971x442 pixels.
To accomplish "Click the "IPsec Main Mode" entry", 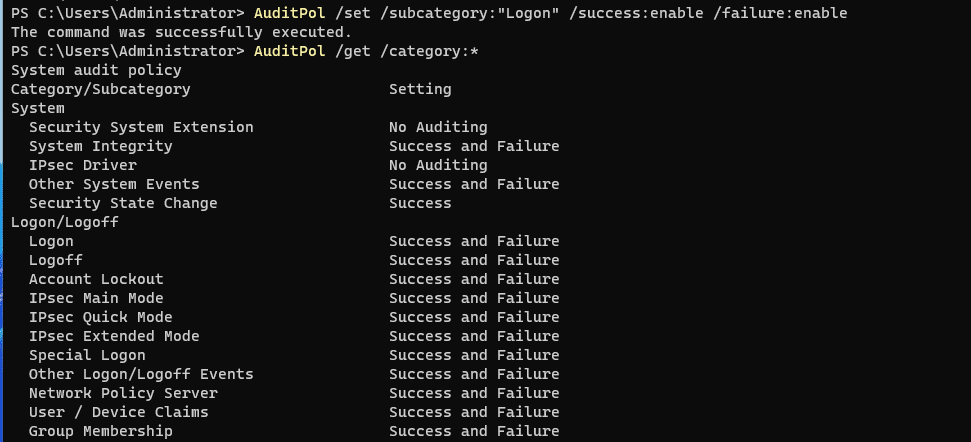I will (96, 298).
